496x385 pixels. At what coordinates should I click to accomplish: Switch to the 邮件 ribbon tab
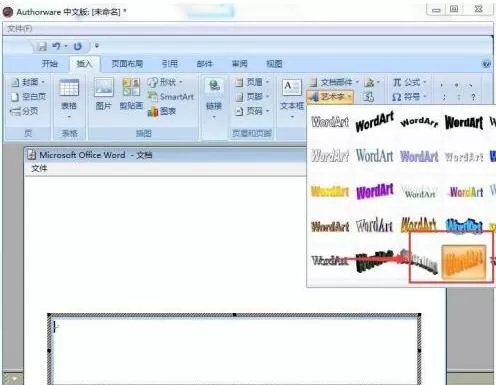[x=204, y=63]
